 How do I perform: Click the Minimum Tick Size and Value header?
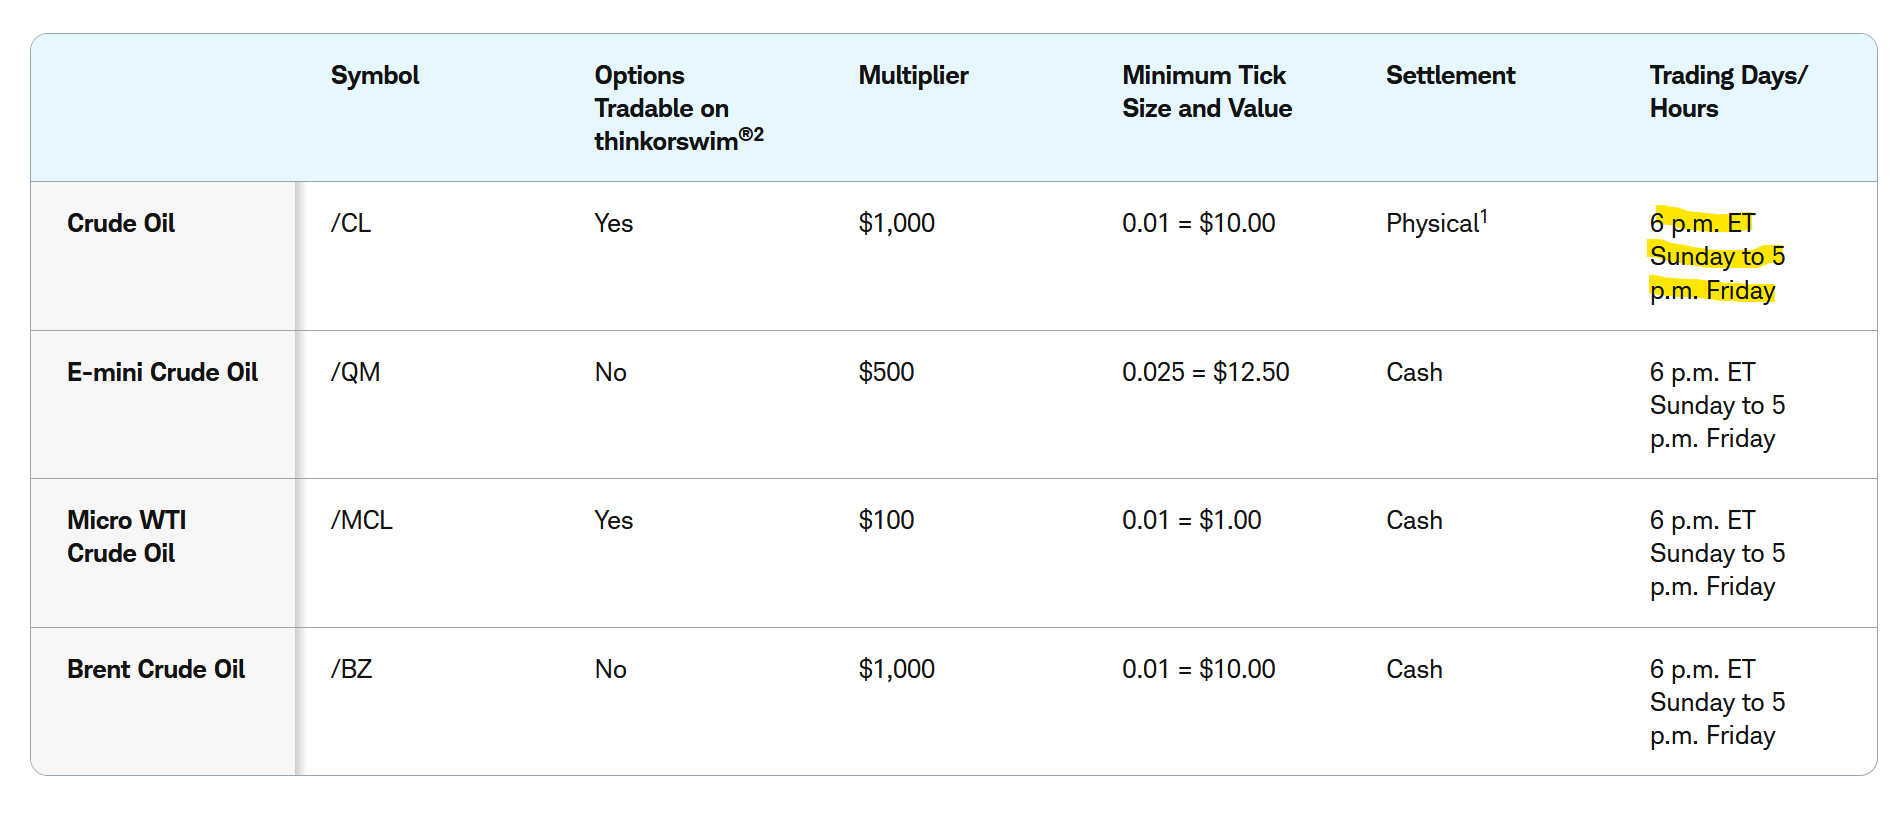point(1207,92)
